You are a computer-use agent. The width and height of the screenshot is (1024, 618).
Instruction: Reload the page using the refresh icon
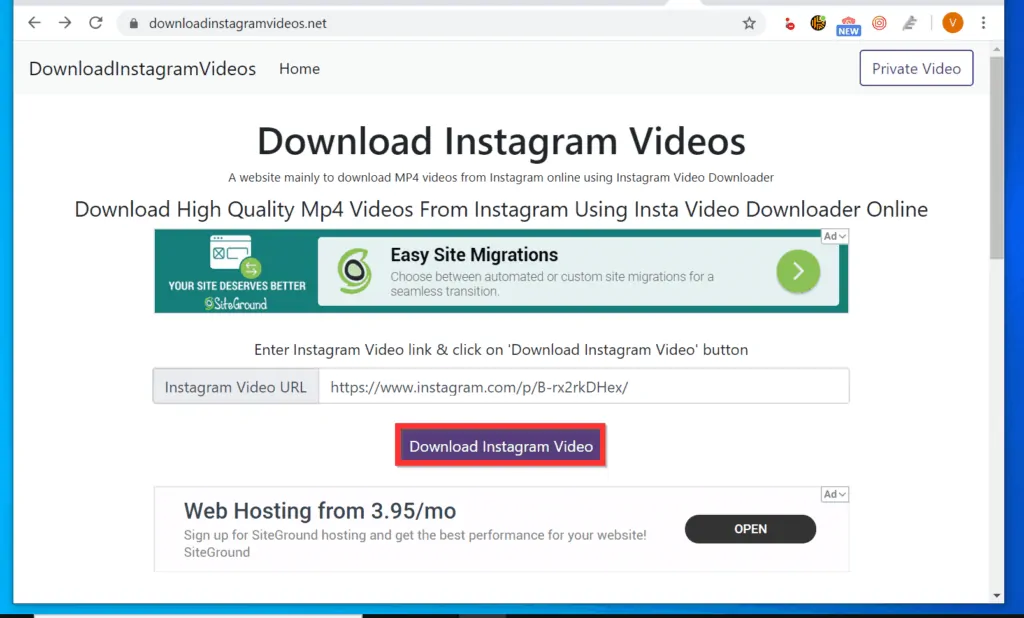click(x=95, y=22)
